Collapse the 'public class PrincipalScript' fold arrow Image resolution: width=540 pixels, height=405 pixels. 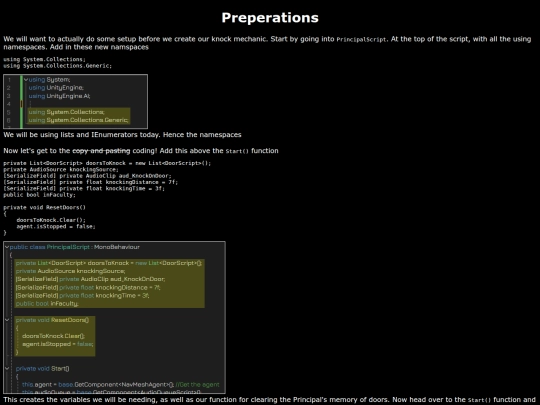click(x=7, y=247)
